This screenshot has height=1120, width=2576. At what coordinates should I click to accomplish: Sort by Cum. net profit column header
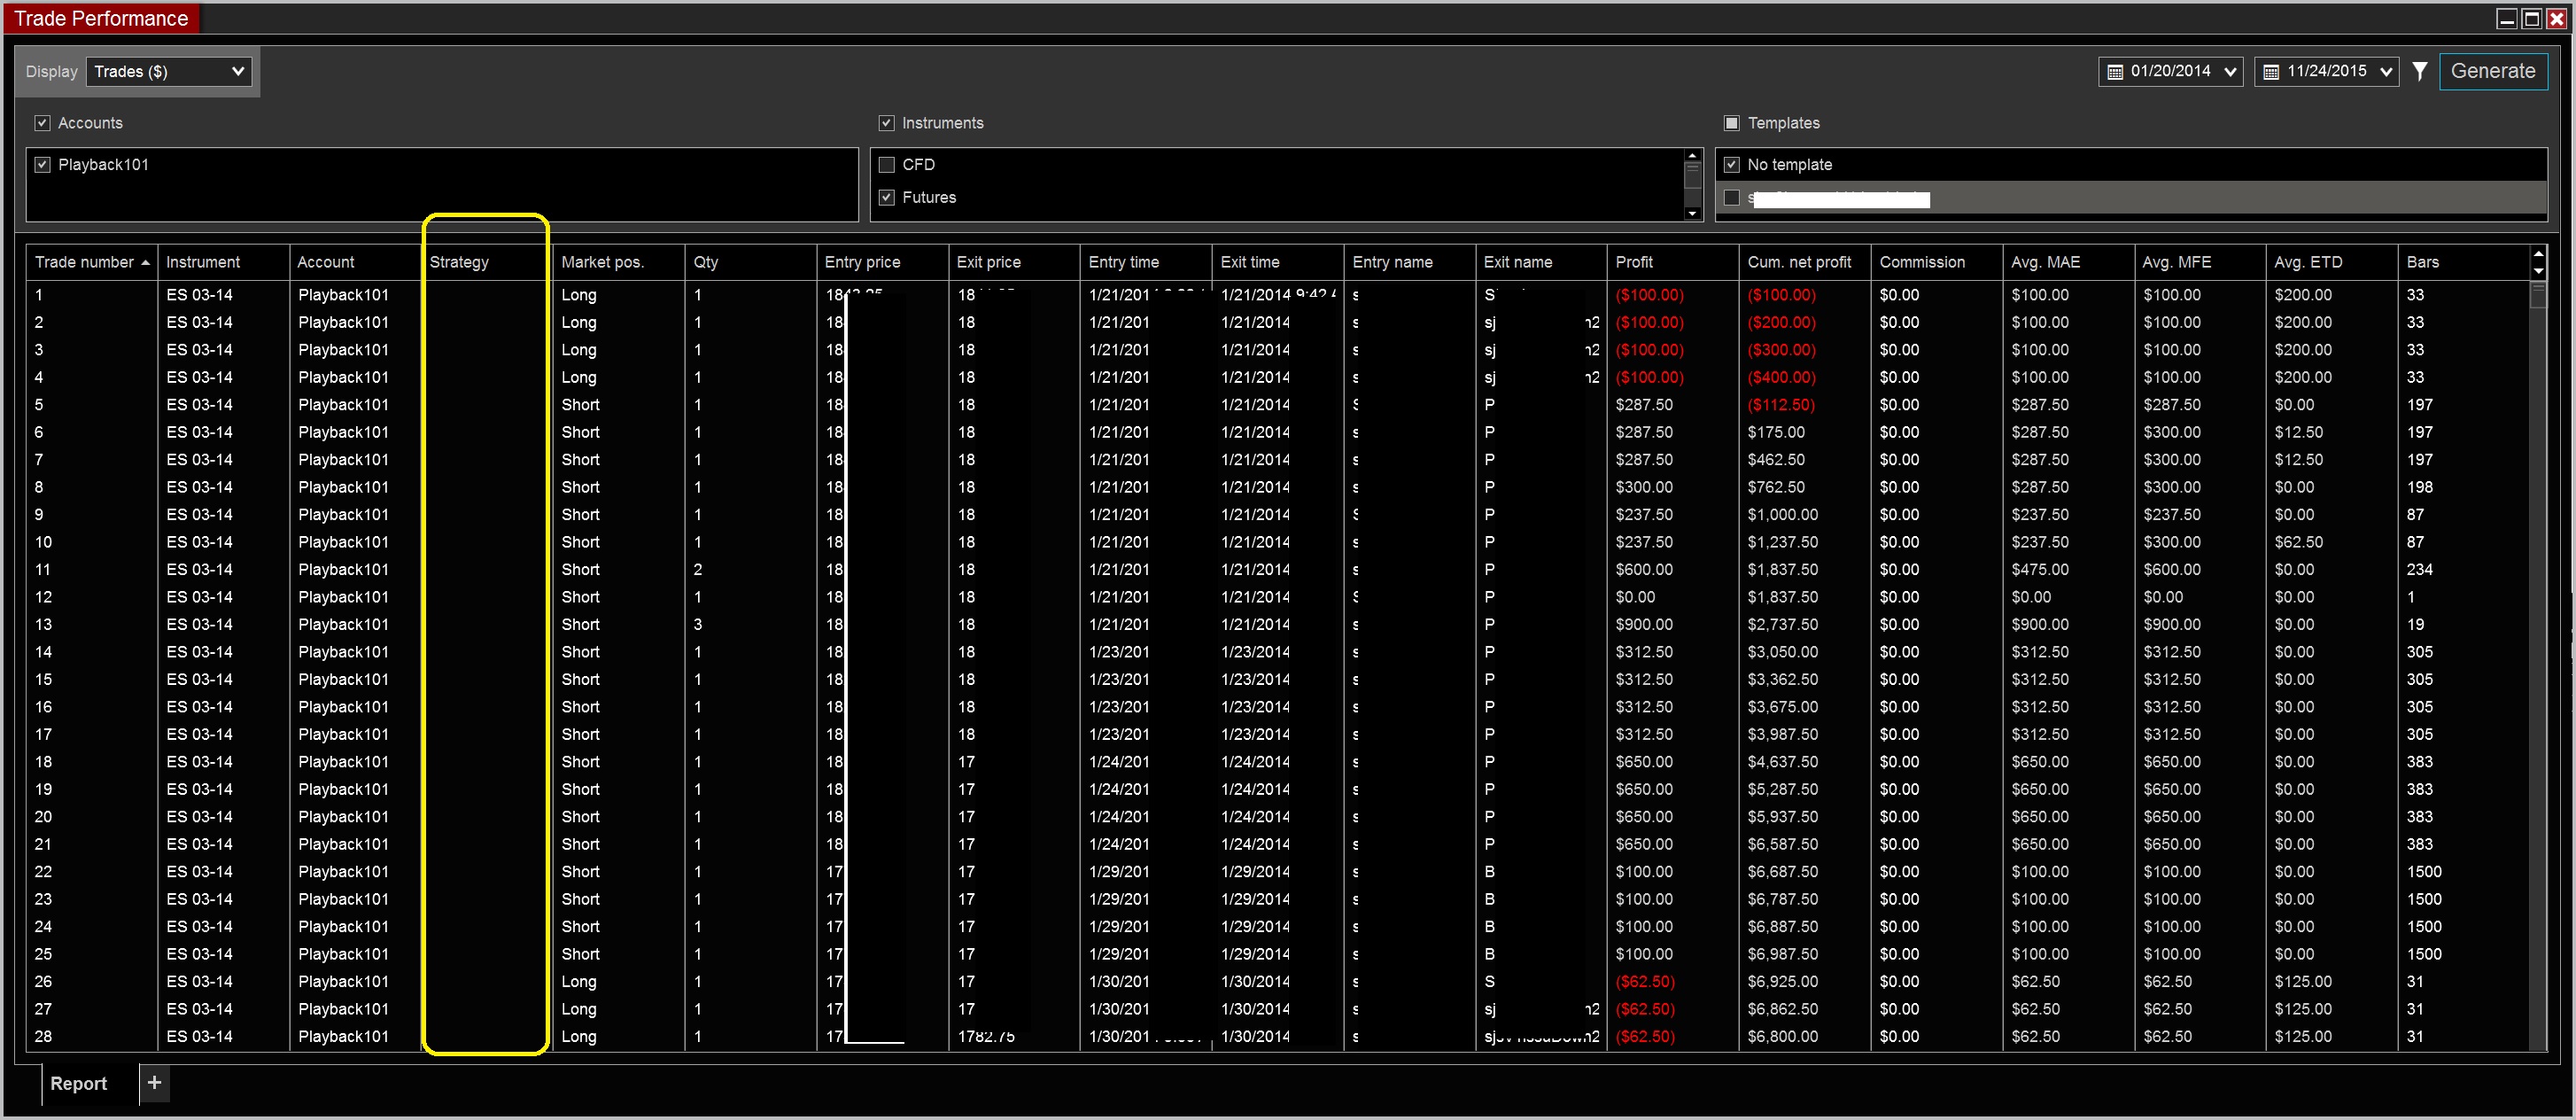[1799, 262]
